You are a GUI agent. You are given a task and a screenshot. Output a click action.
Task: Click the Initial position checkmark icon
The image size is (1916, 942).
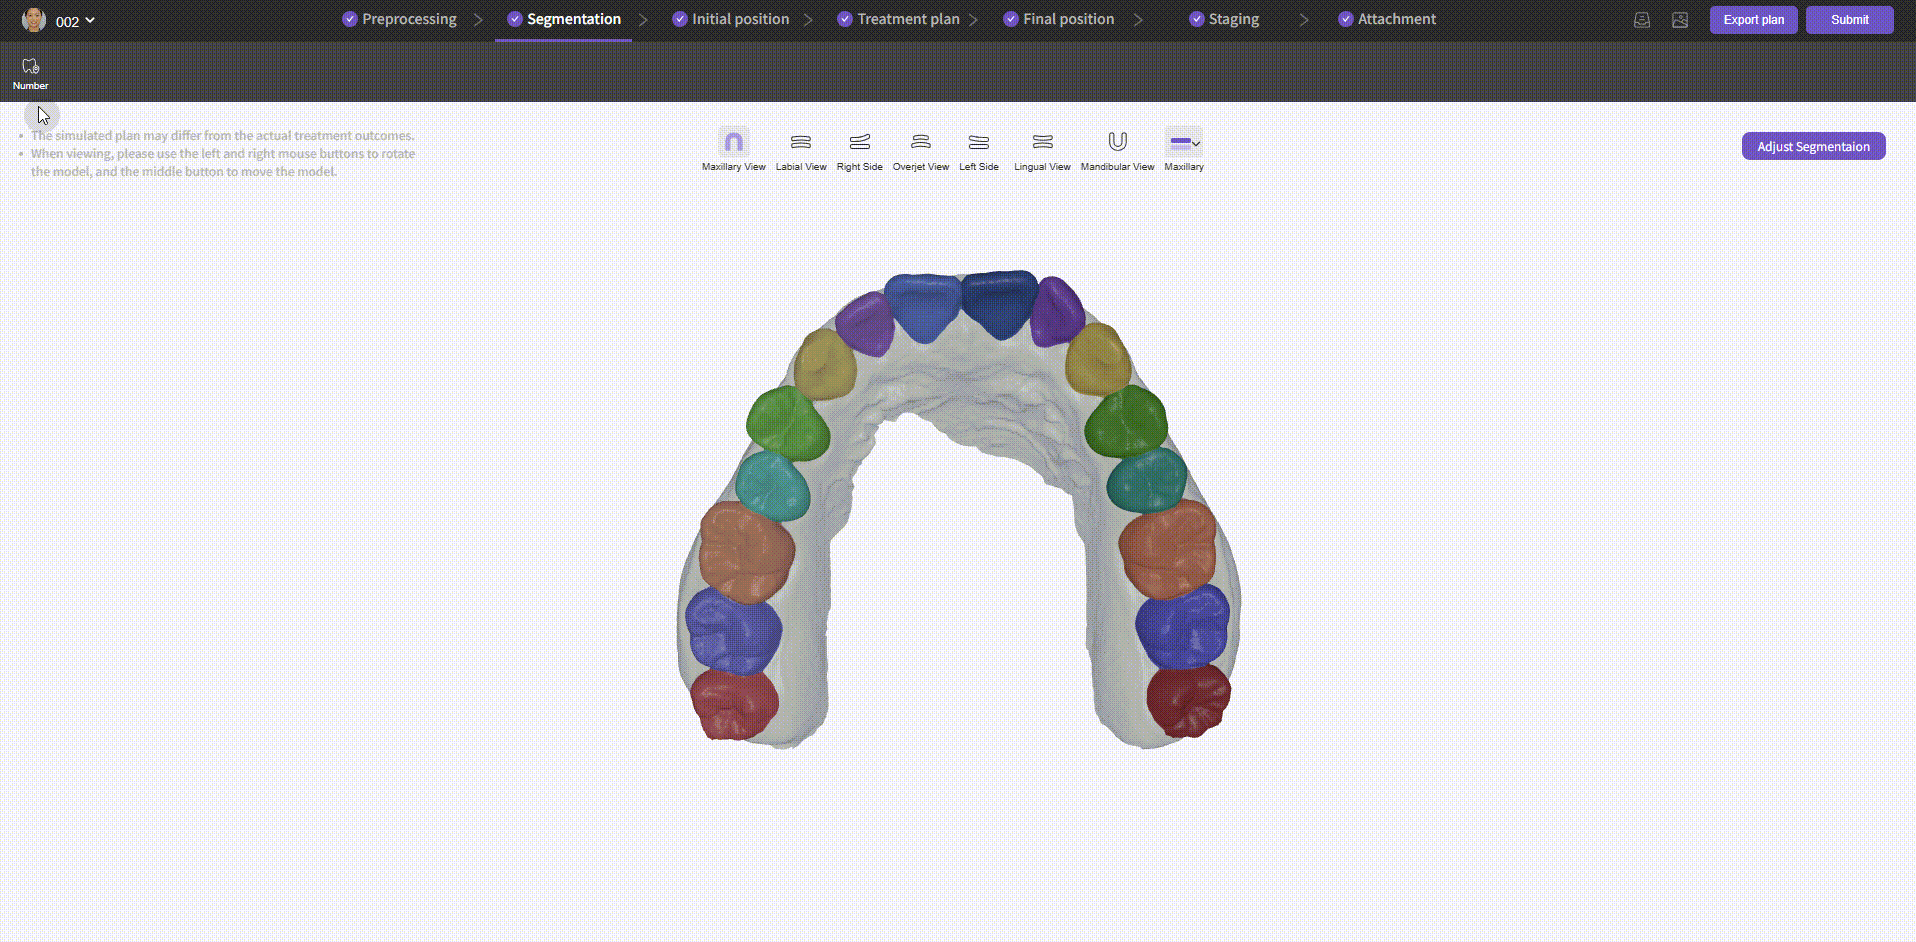tap(680, 19)
